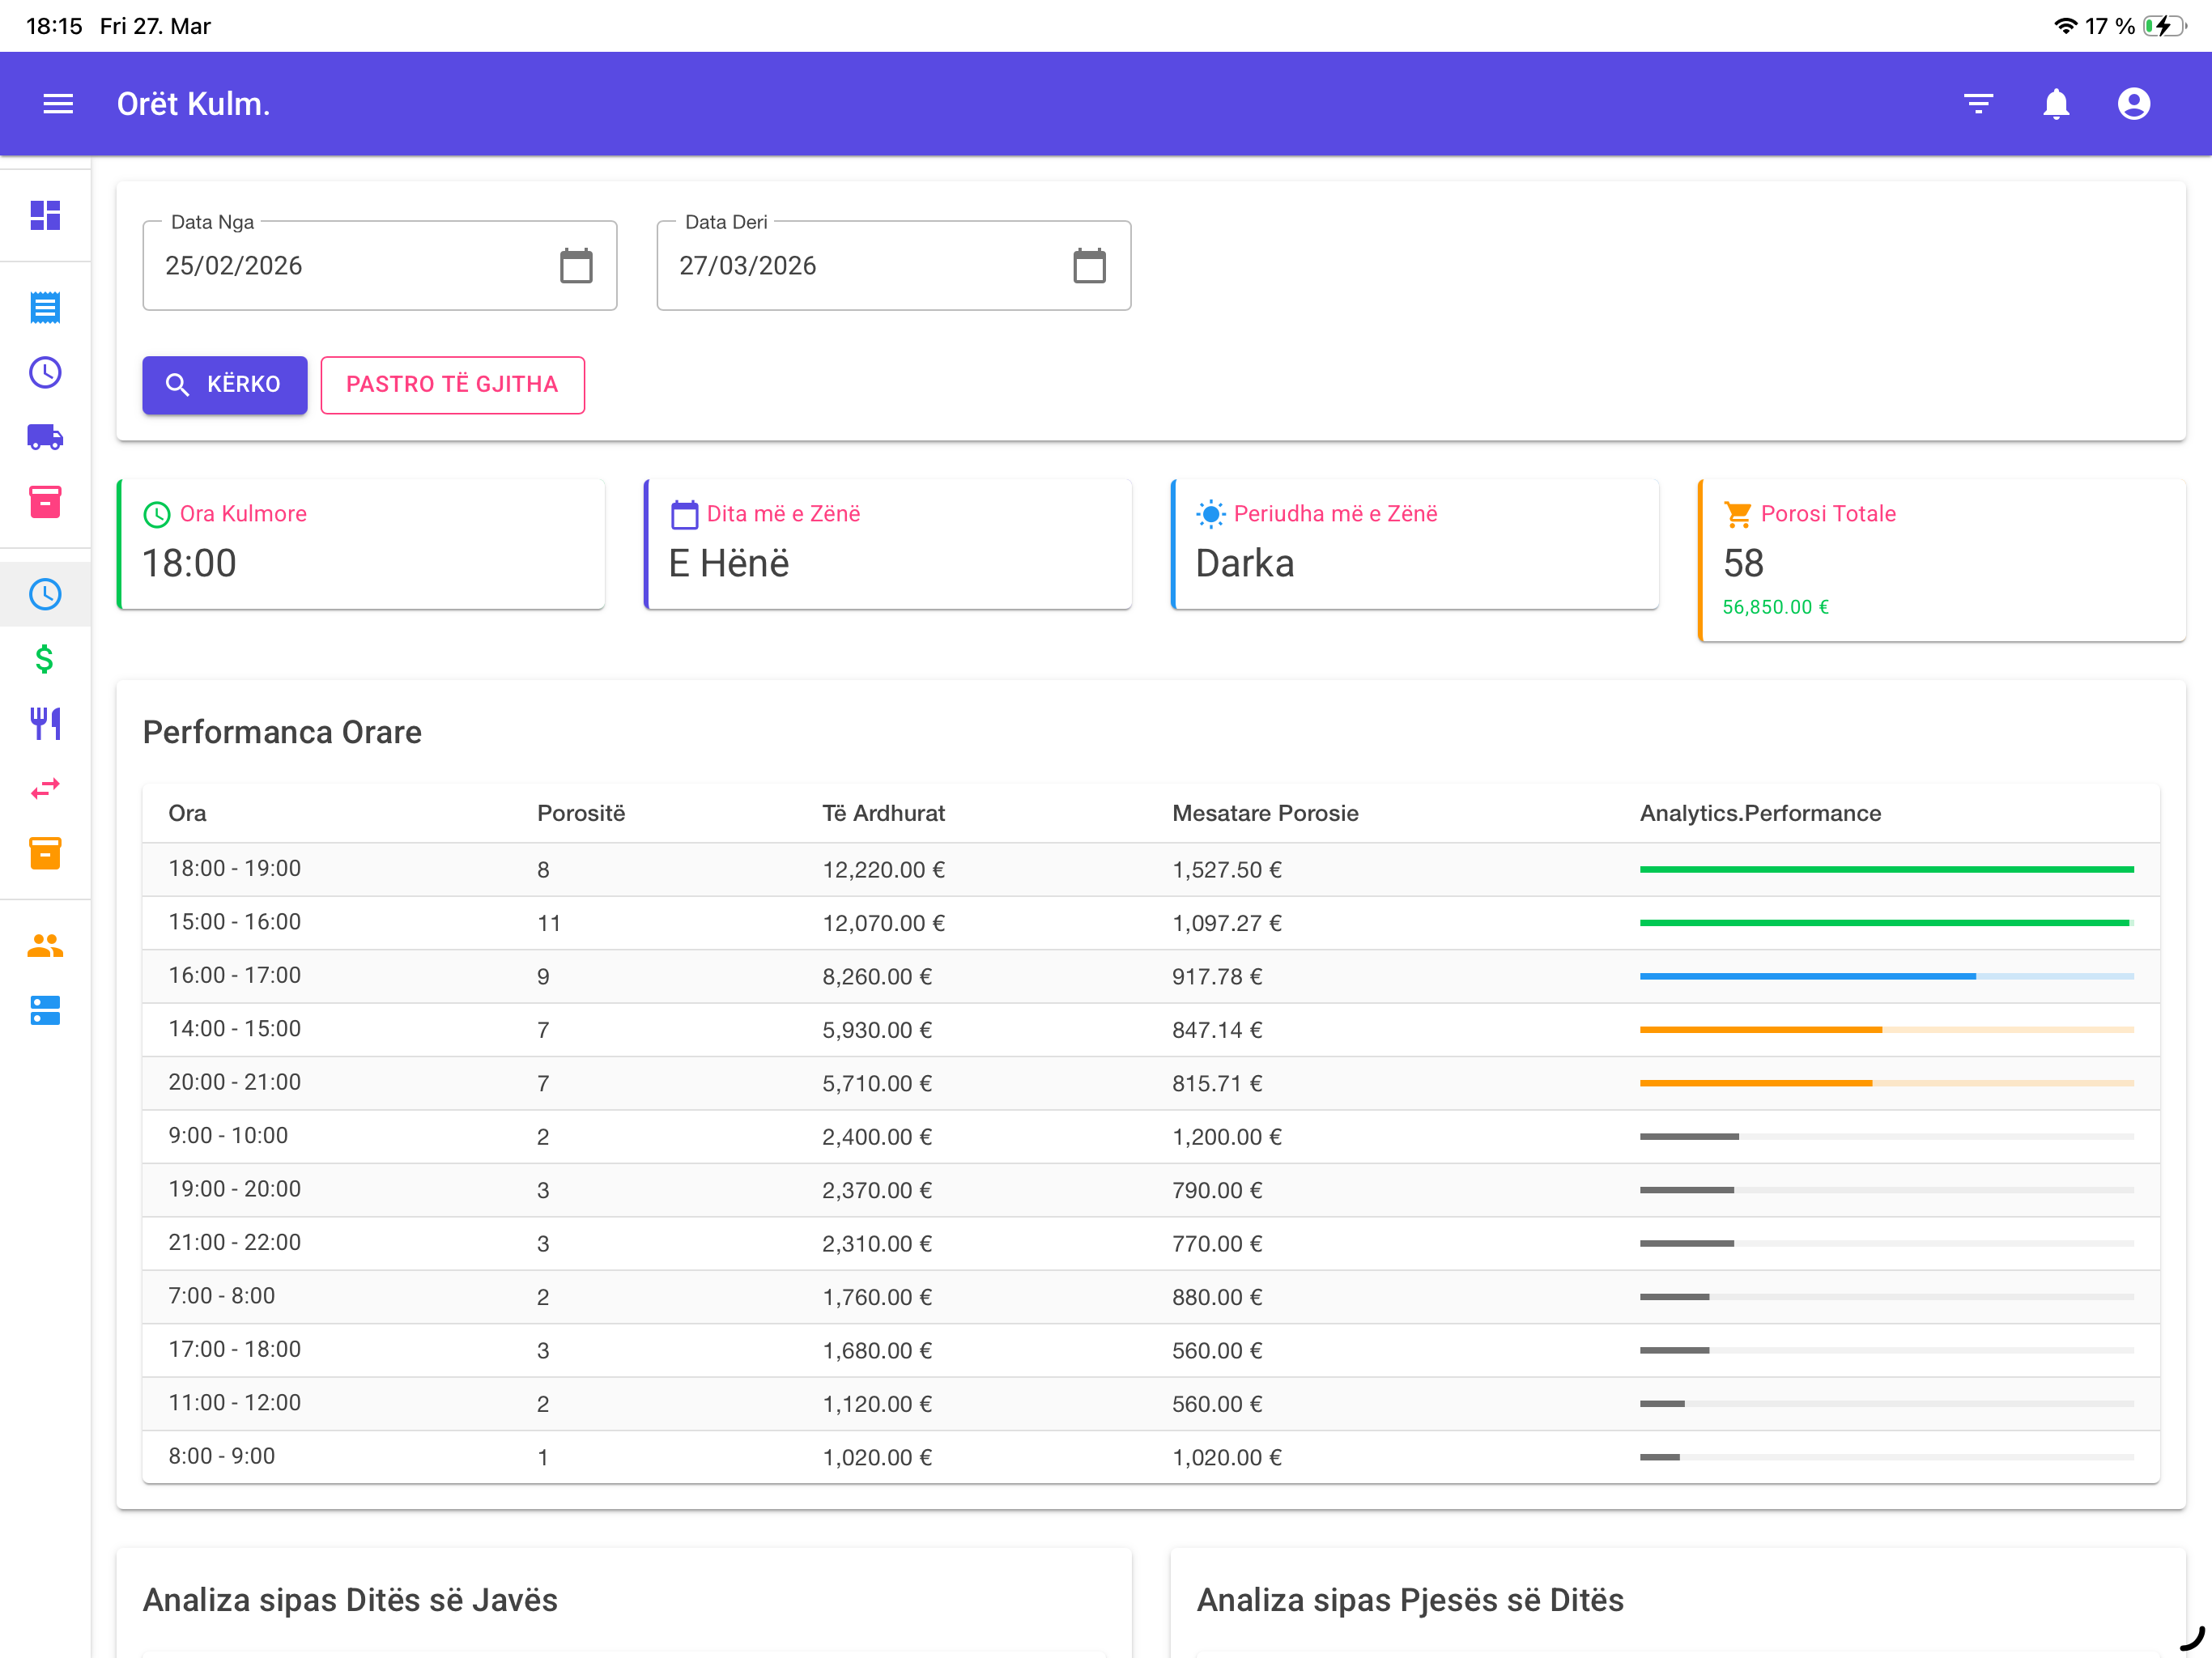The image size is (2212, 1658).
Task: Click the E Hënë busiest day value
Action: [x=728, y=564]
